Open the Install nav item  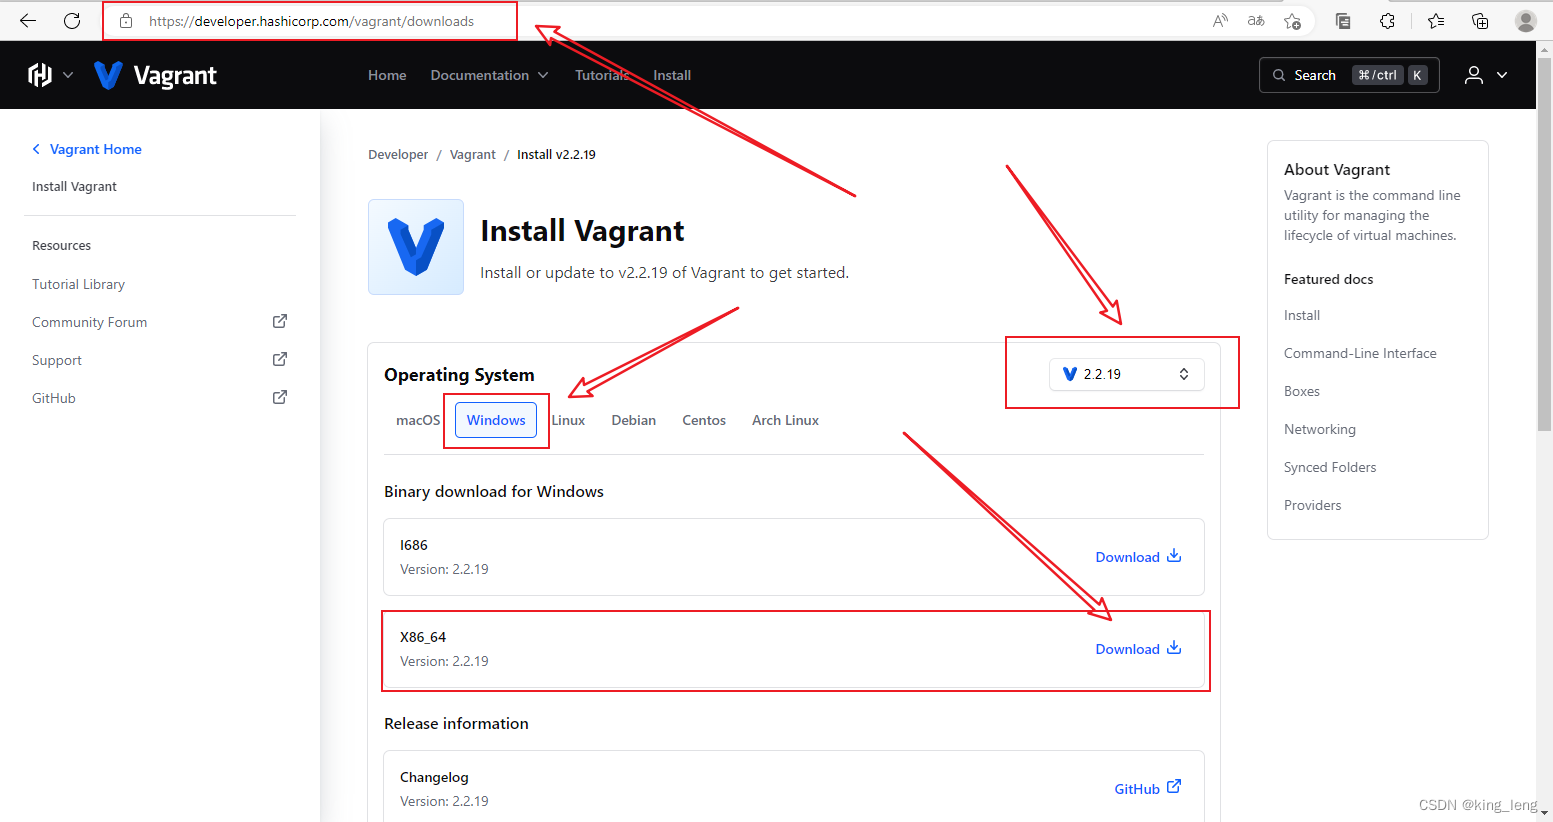[x=672, y=75]
